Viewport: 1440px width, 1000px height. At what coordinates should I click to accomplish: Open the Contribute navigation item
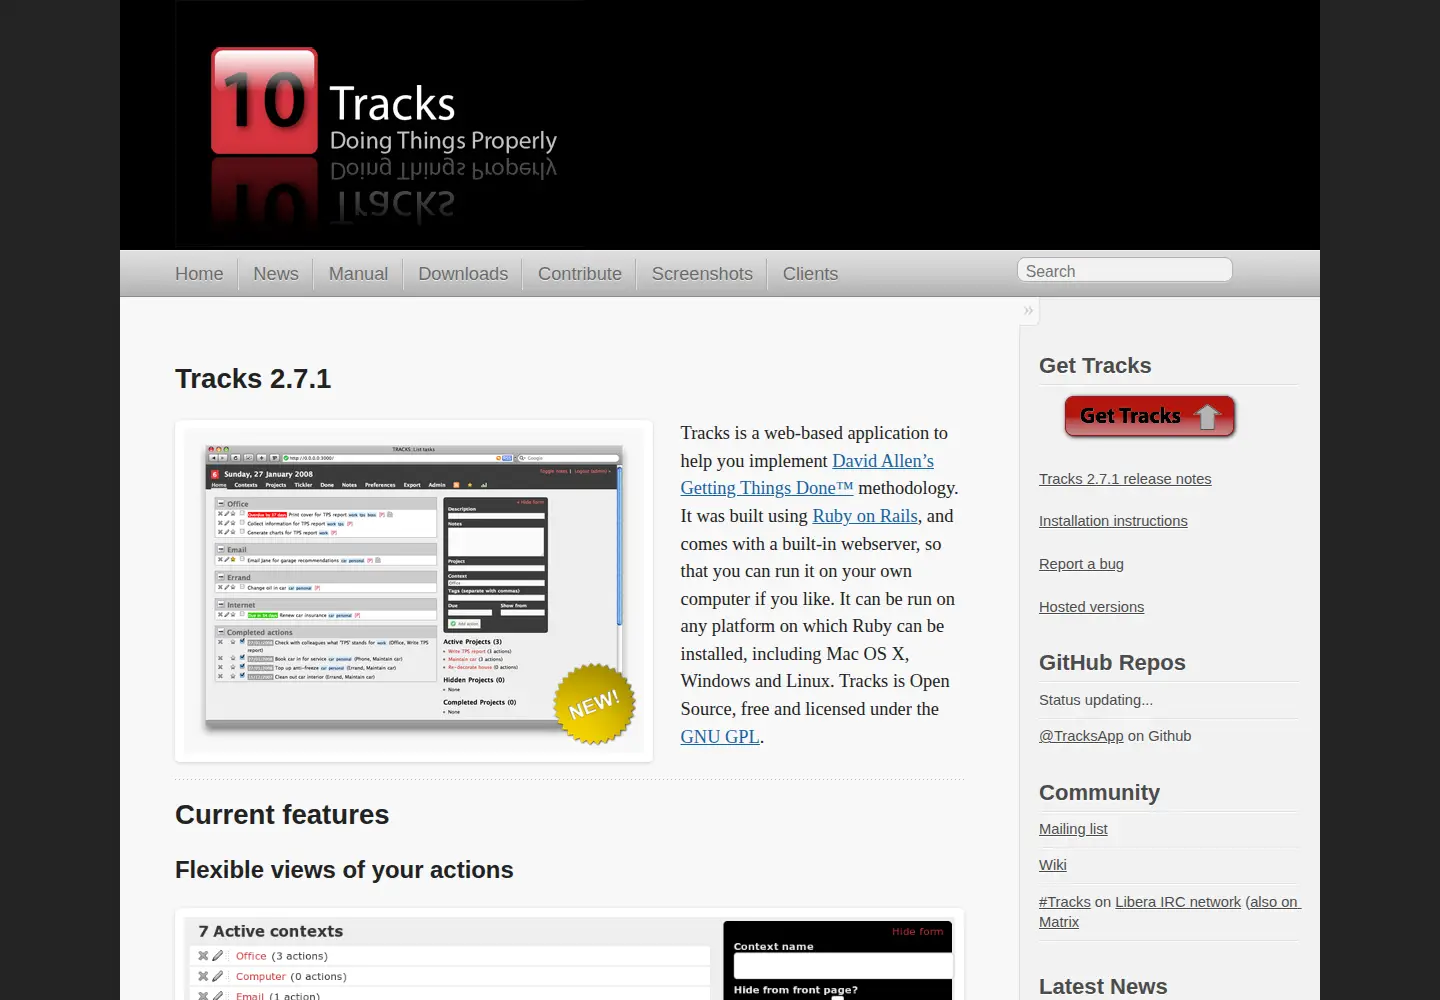580,274
